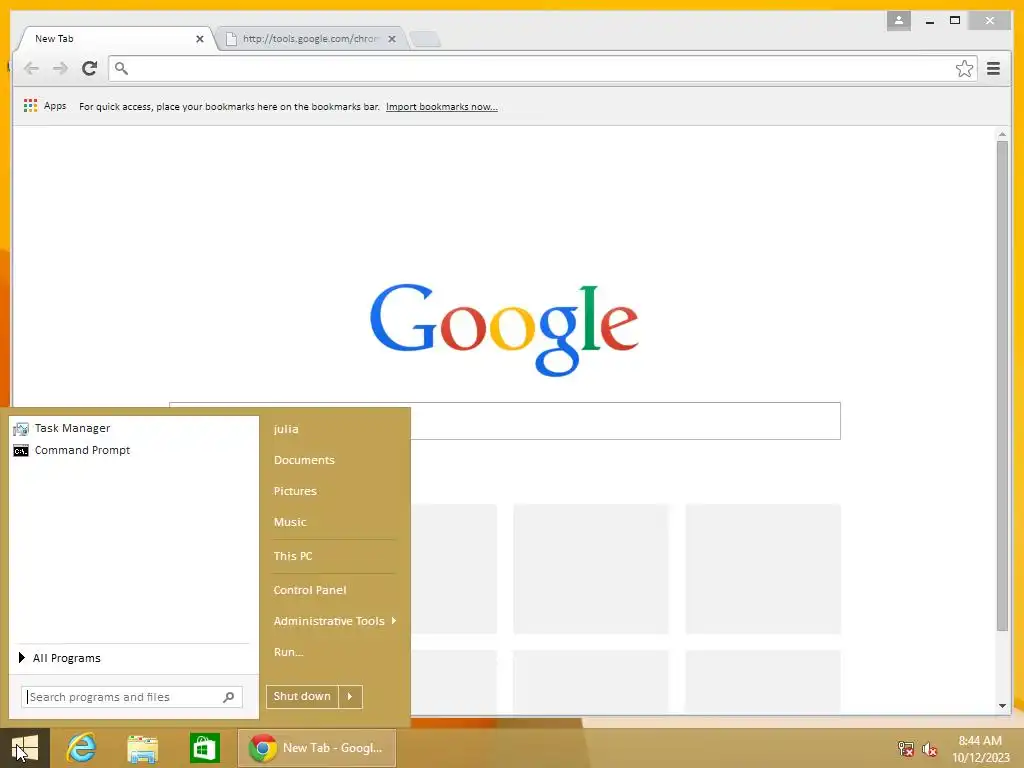Click the Windows Start button
This screenshot has height=768, width=1024.
[x=25, y=748]
